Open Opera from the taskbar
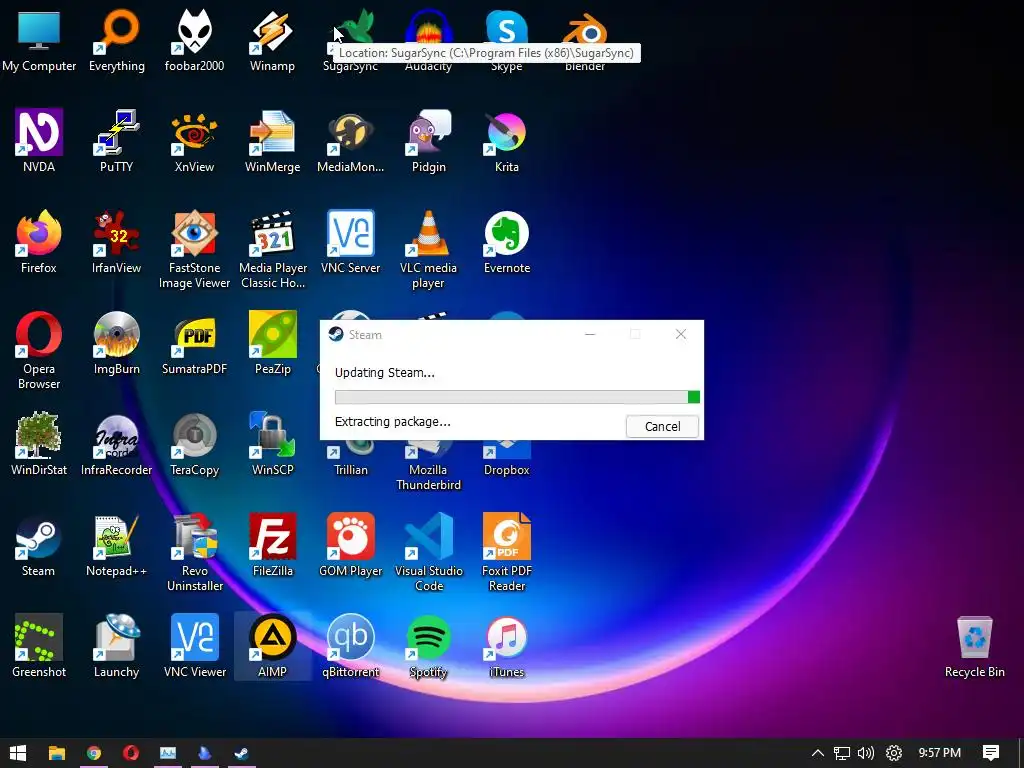The width and height of the screenshot is (1024, 768). click(131, 753)
